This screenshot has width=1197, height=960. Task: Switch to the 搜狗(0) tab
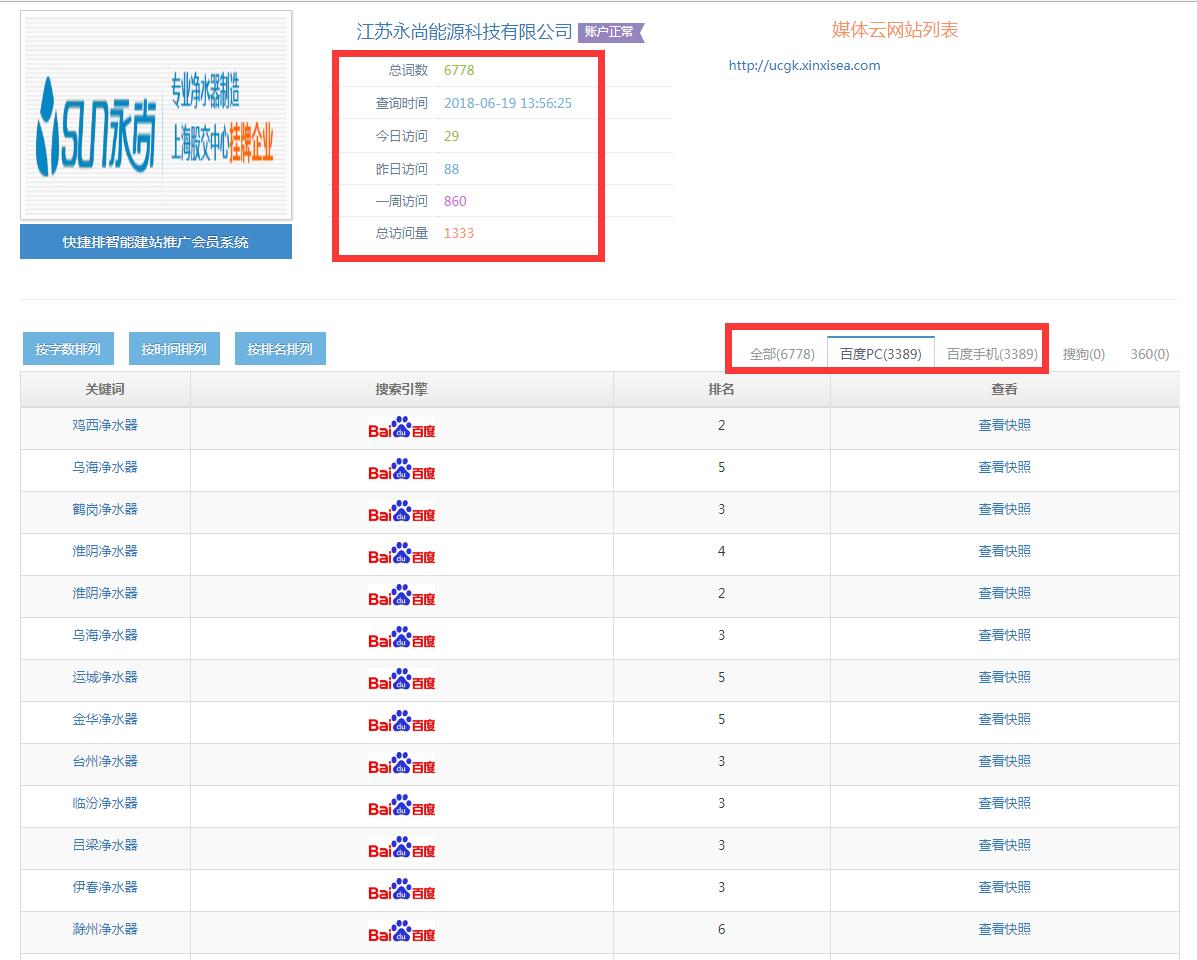(x=1084, y=354)
